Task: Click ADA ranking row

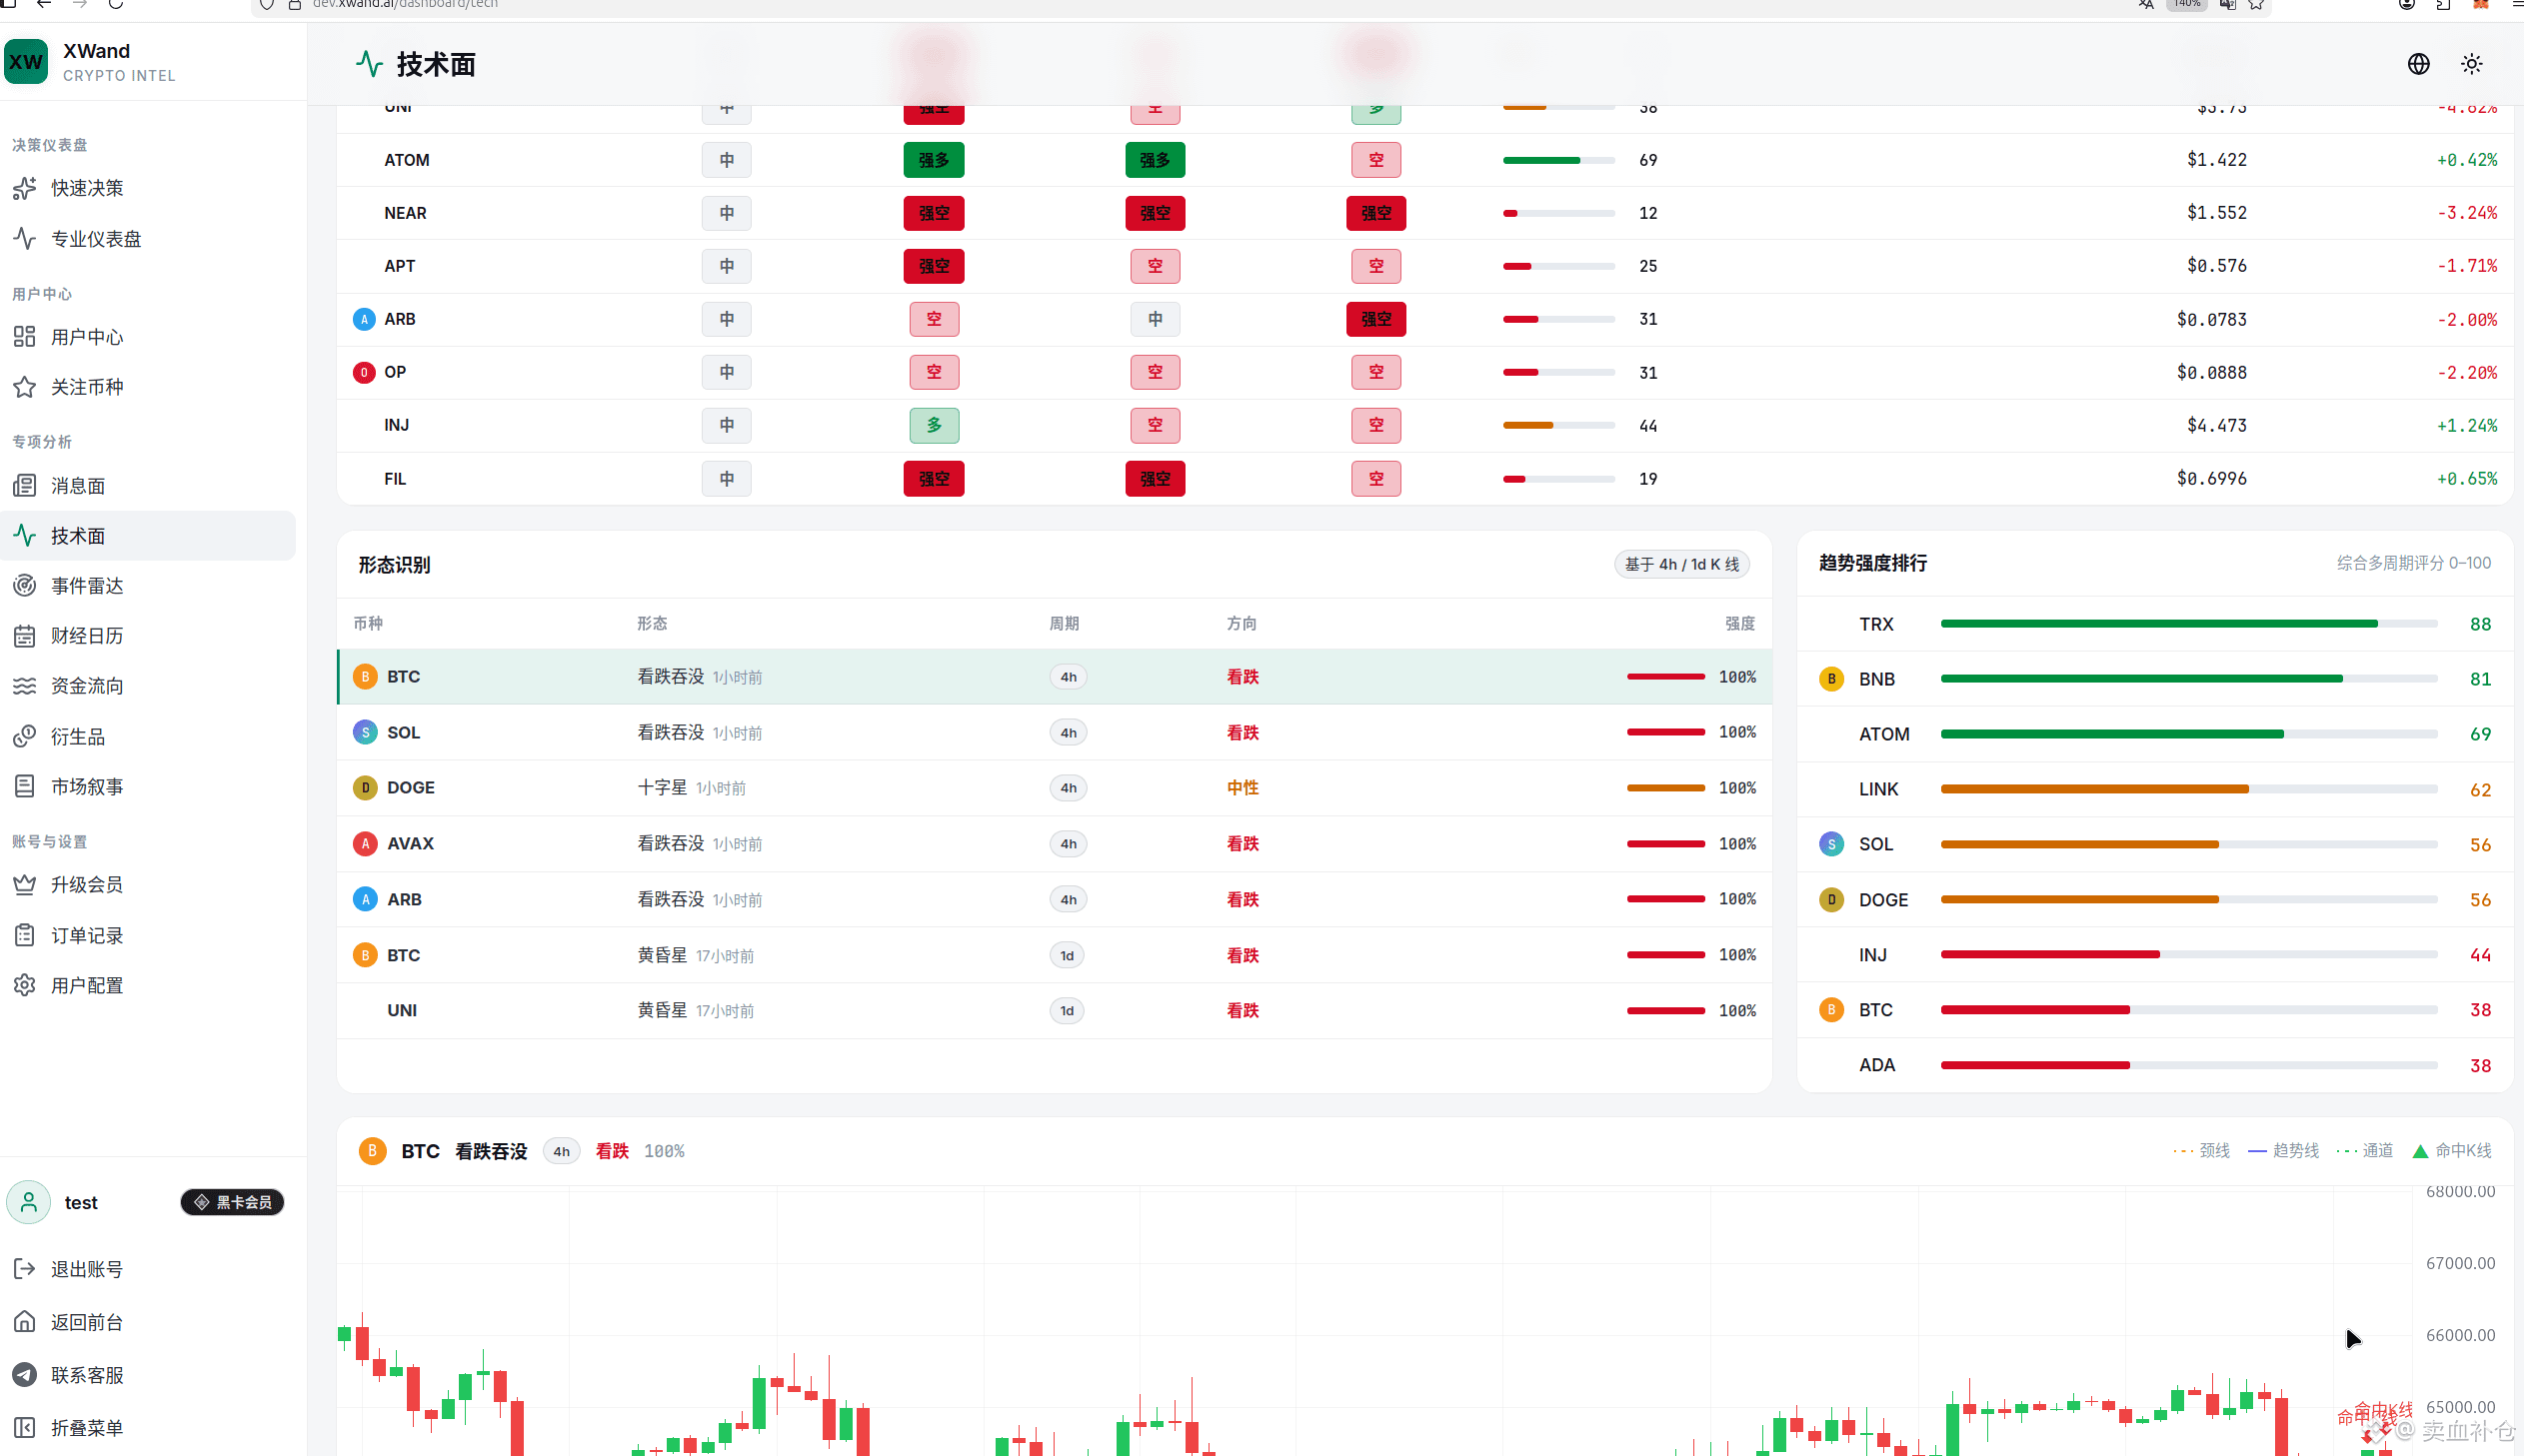Action: [x=2154, y=1065]
